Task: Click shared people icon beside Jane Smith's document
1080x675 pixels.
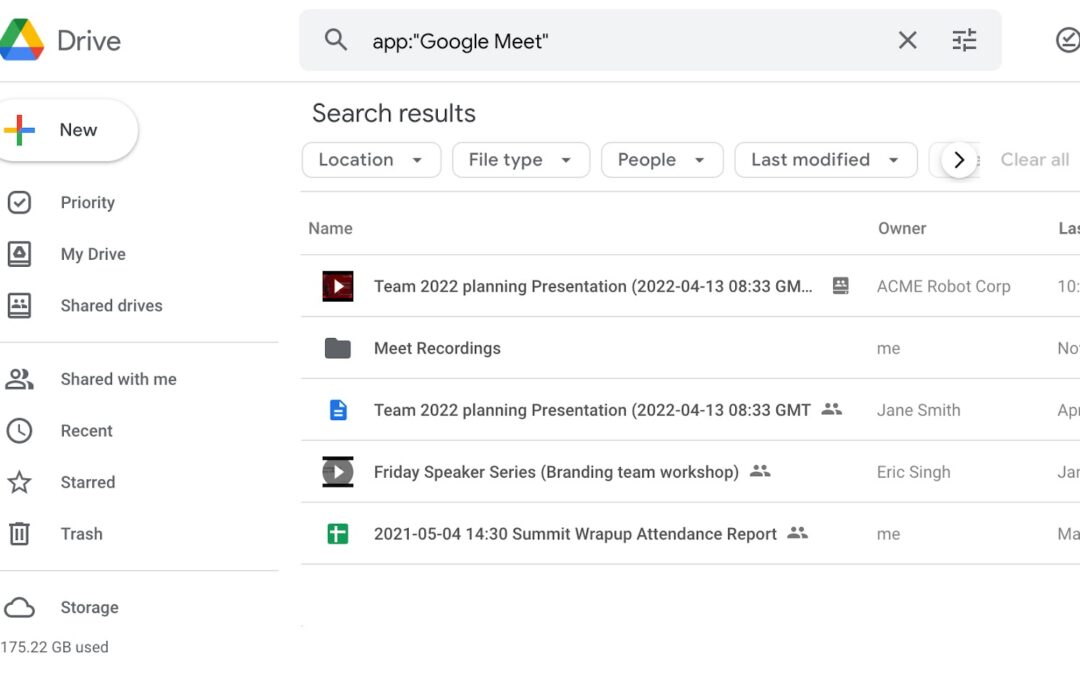Action: point(831,409)
